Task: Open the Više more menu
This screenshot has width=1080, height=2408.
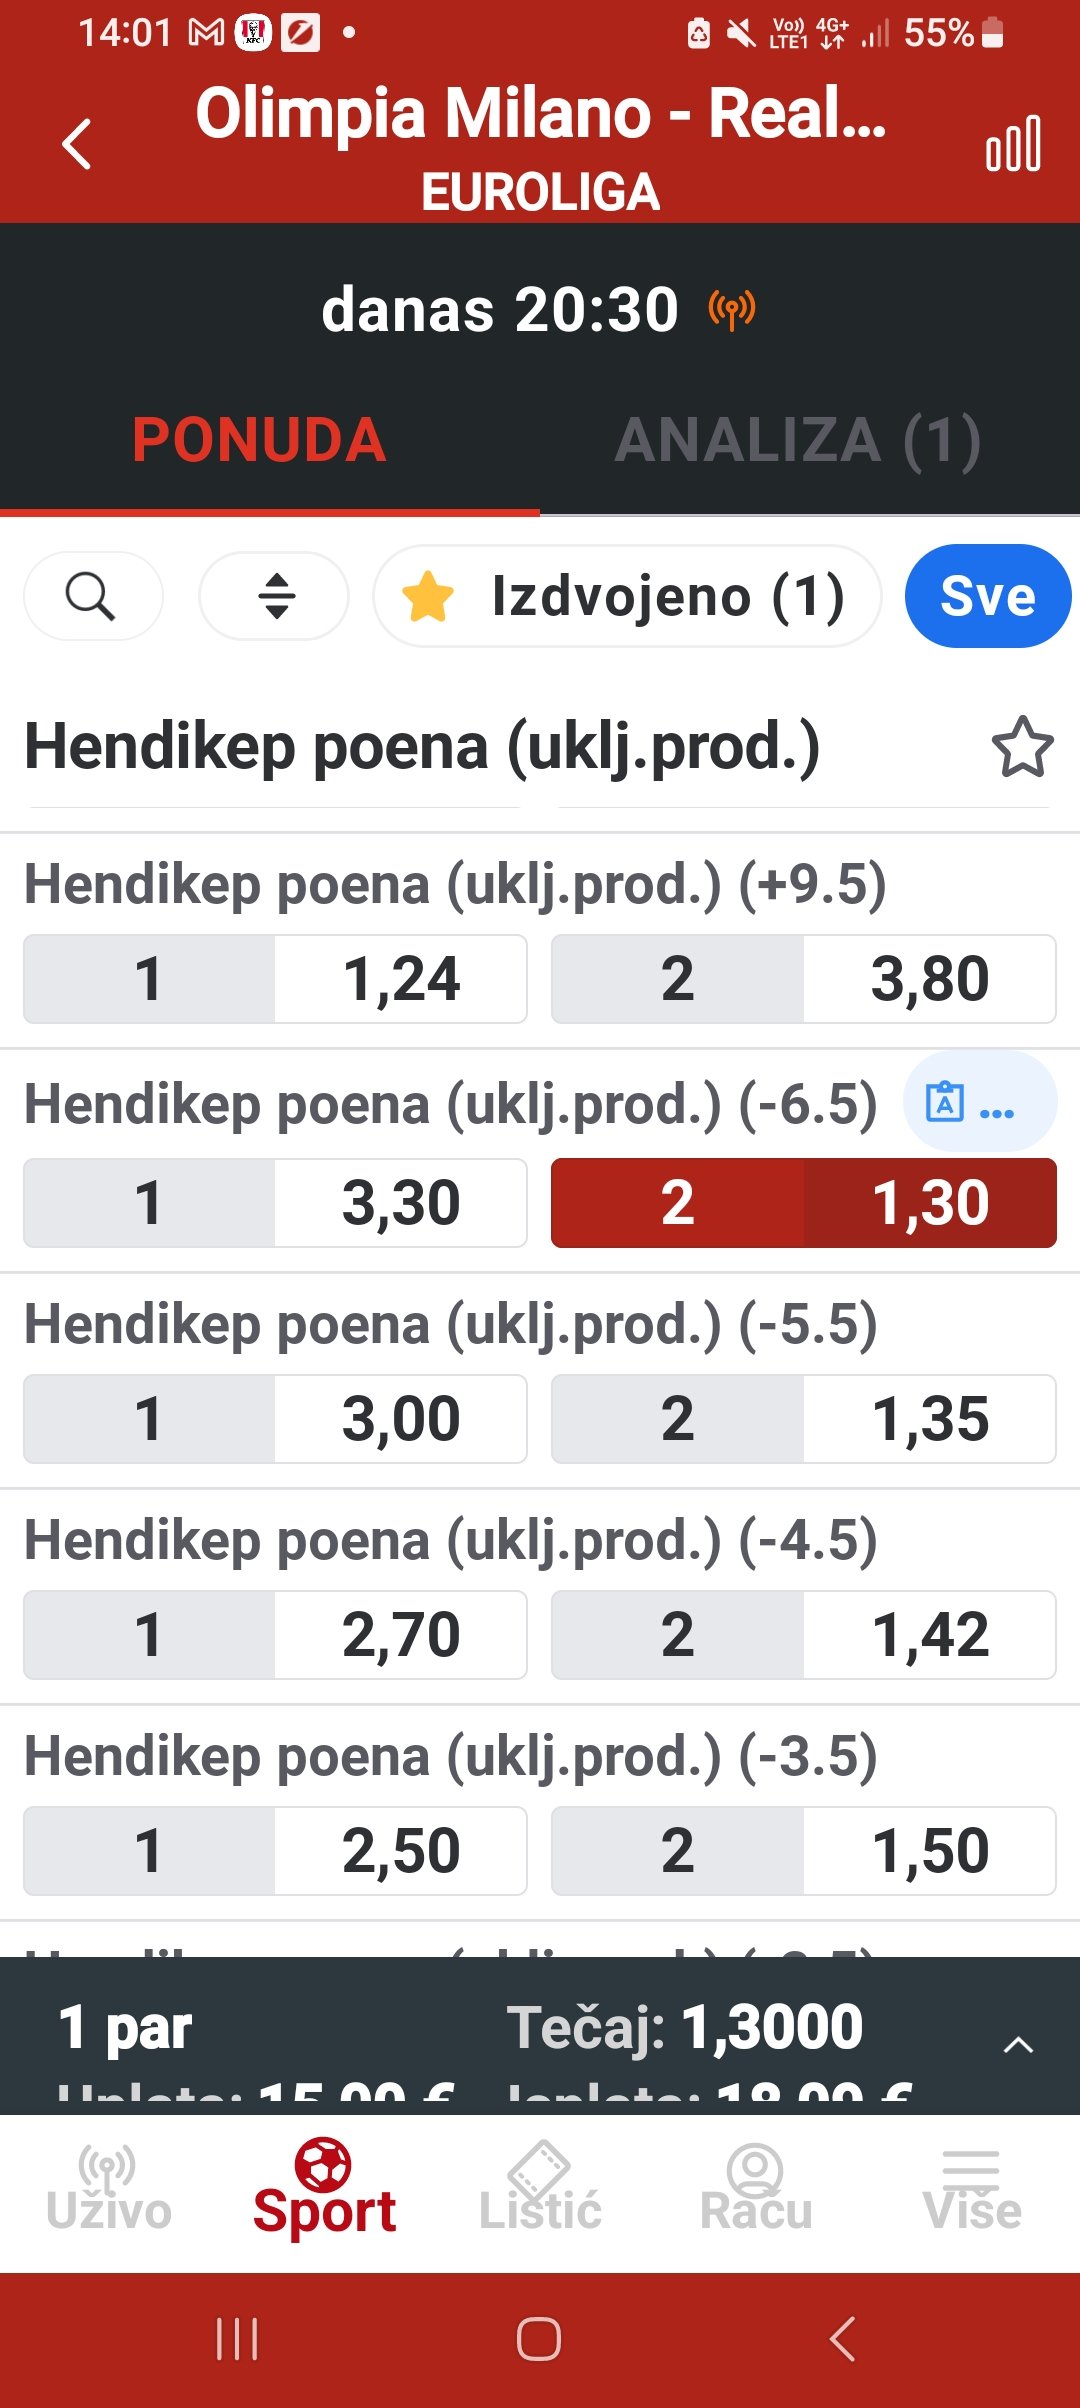Action: [972, 2190]
